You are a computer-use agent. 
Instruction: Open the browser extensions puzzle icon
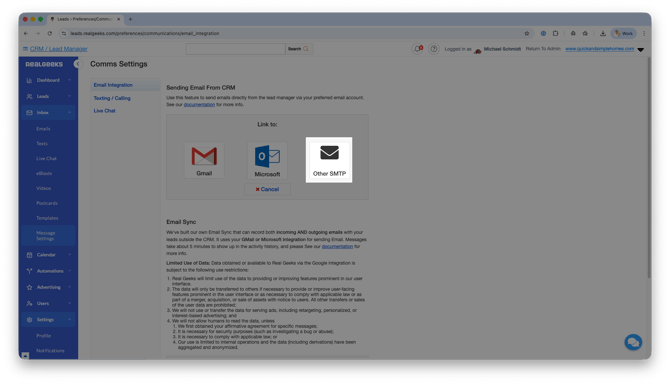click(x=555, y=33)
